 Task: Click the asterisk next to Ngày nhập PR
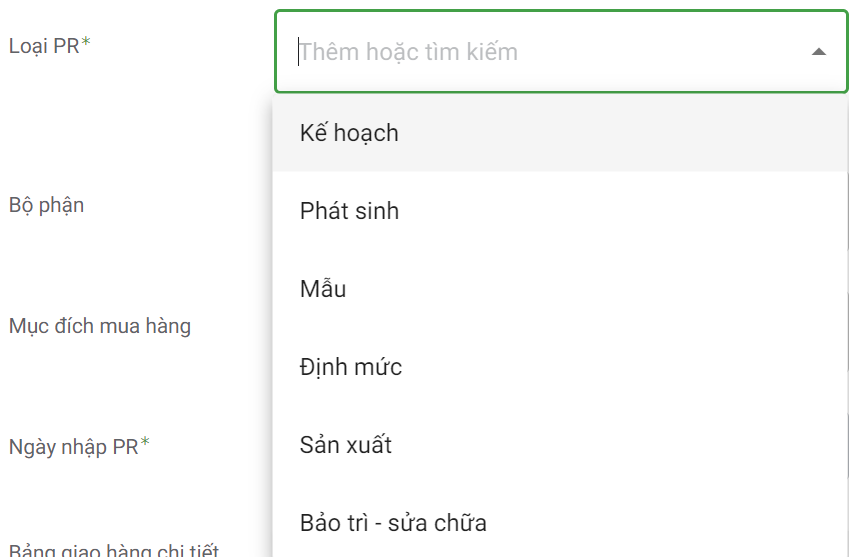click(x=145, y=443)
